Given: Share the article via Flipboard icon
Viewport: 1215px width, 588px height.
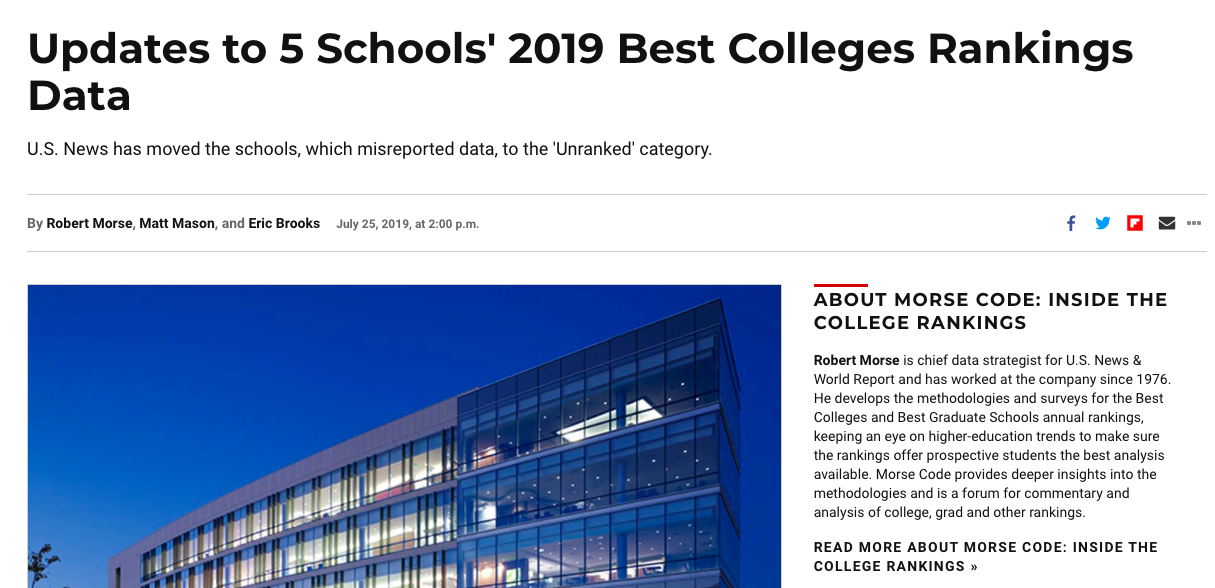Looking at the screenshot, I should (x=1135, y=223).
